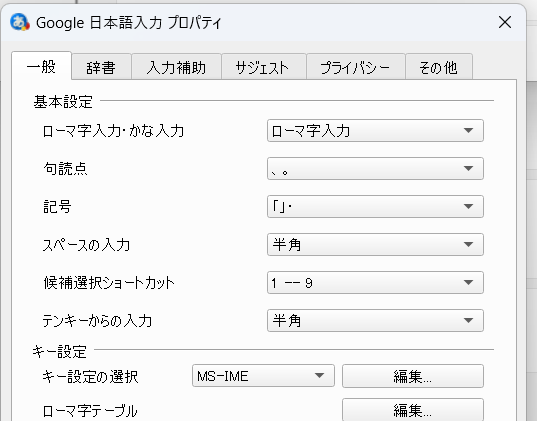
Task: Open the その他 tab
Action: click(x=439, y=67)
